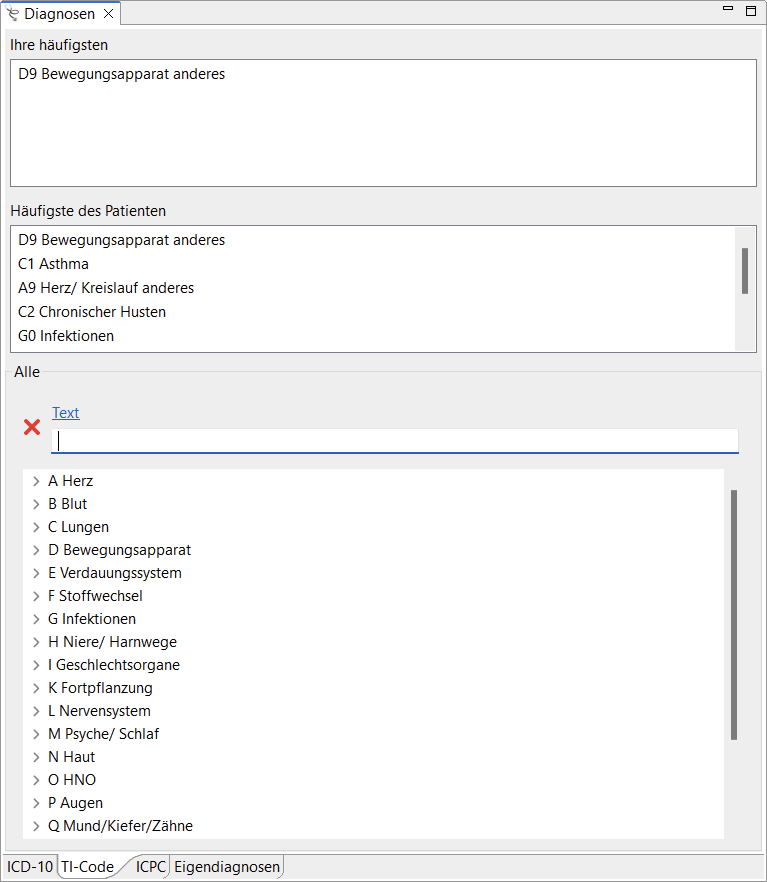Select D9 Bewegungsapparat anderes under Ihre häufigsten
This screenshot has height=882, width=767.
pos(121,74)
